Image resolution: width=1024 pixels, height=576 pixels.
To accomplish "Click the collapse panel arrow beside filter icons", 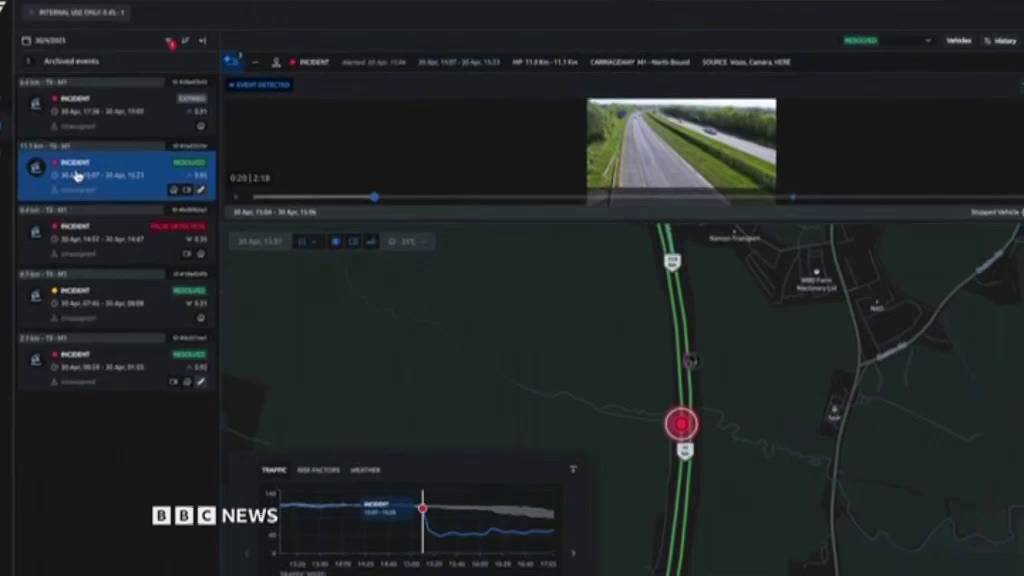I will [202, 41].
